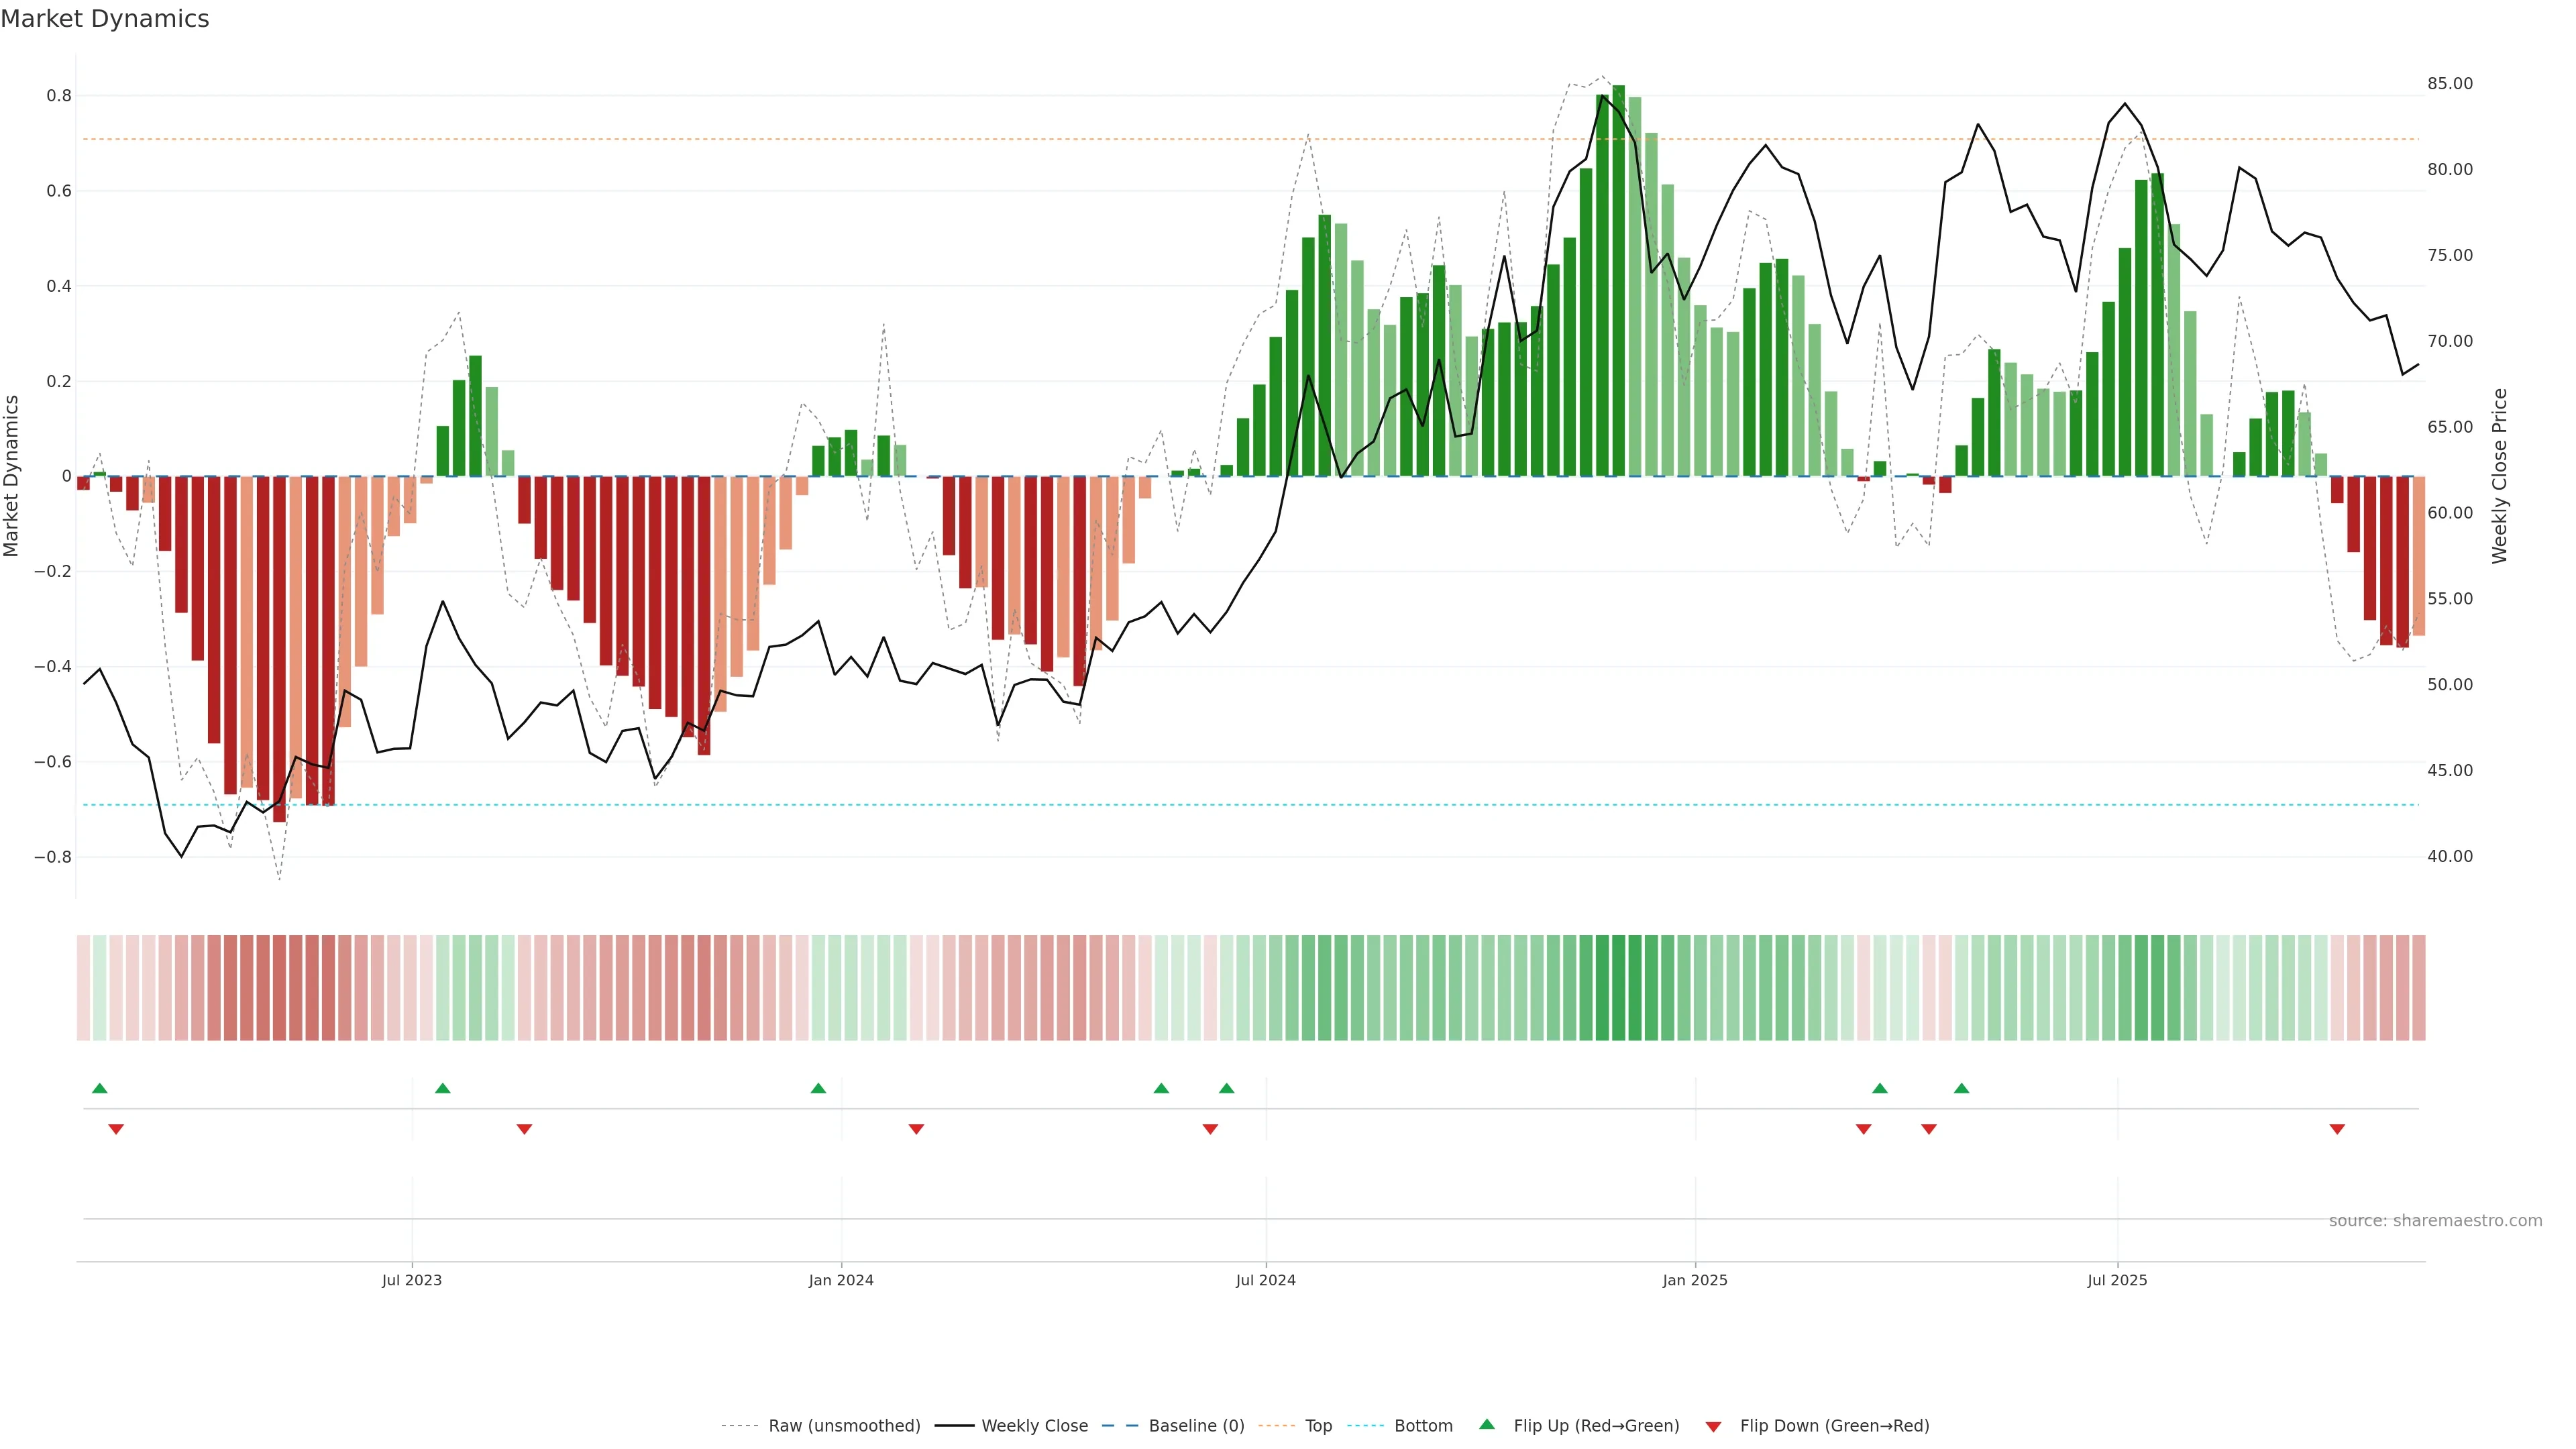Click the darkest green cell in heat strip
The width and height of the screenshot is (2576, 1449).
tap(1618, 987)
